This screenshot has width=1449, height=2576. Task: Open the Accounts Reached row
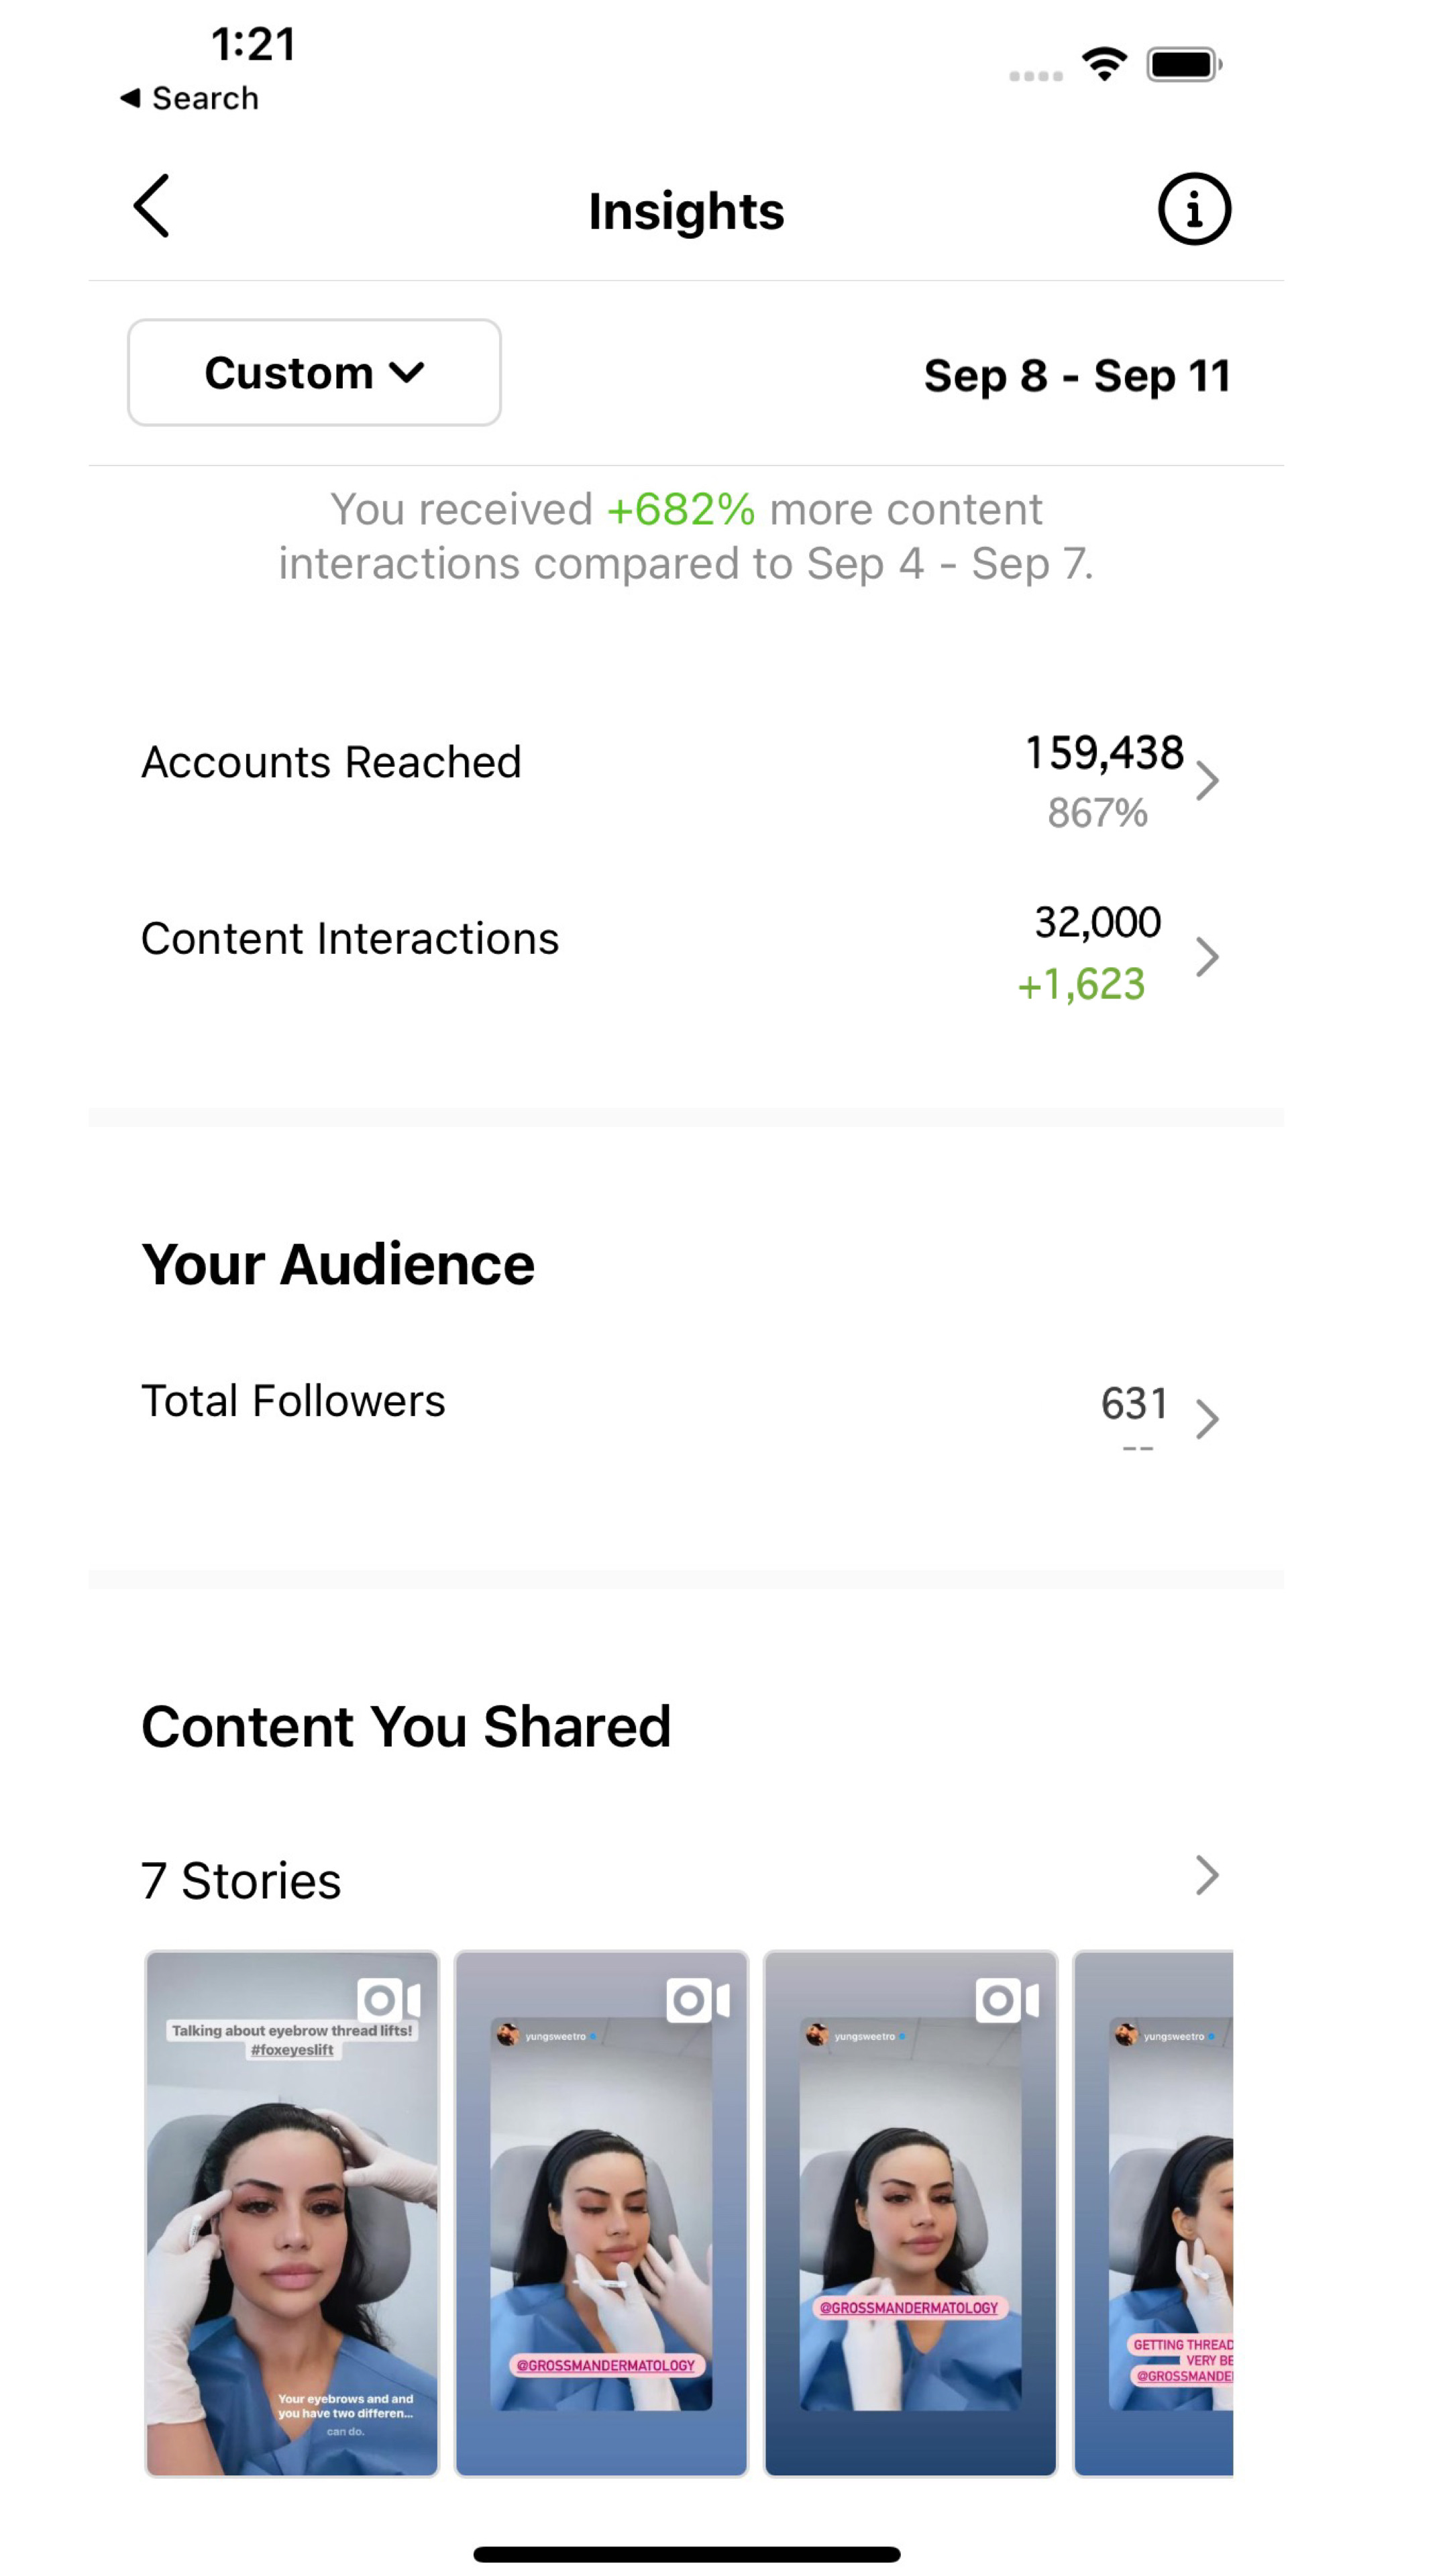pyautogui.click(x=331, y=763)
